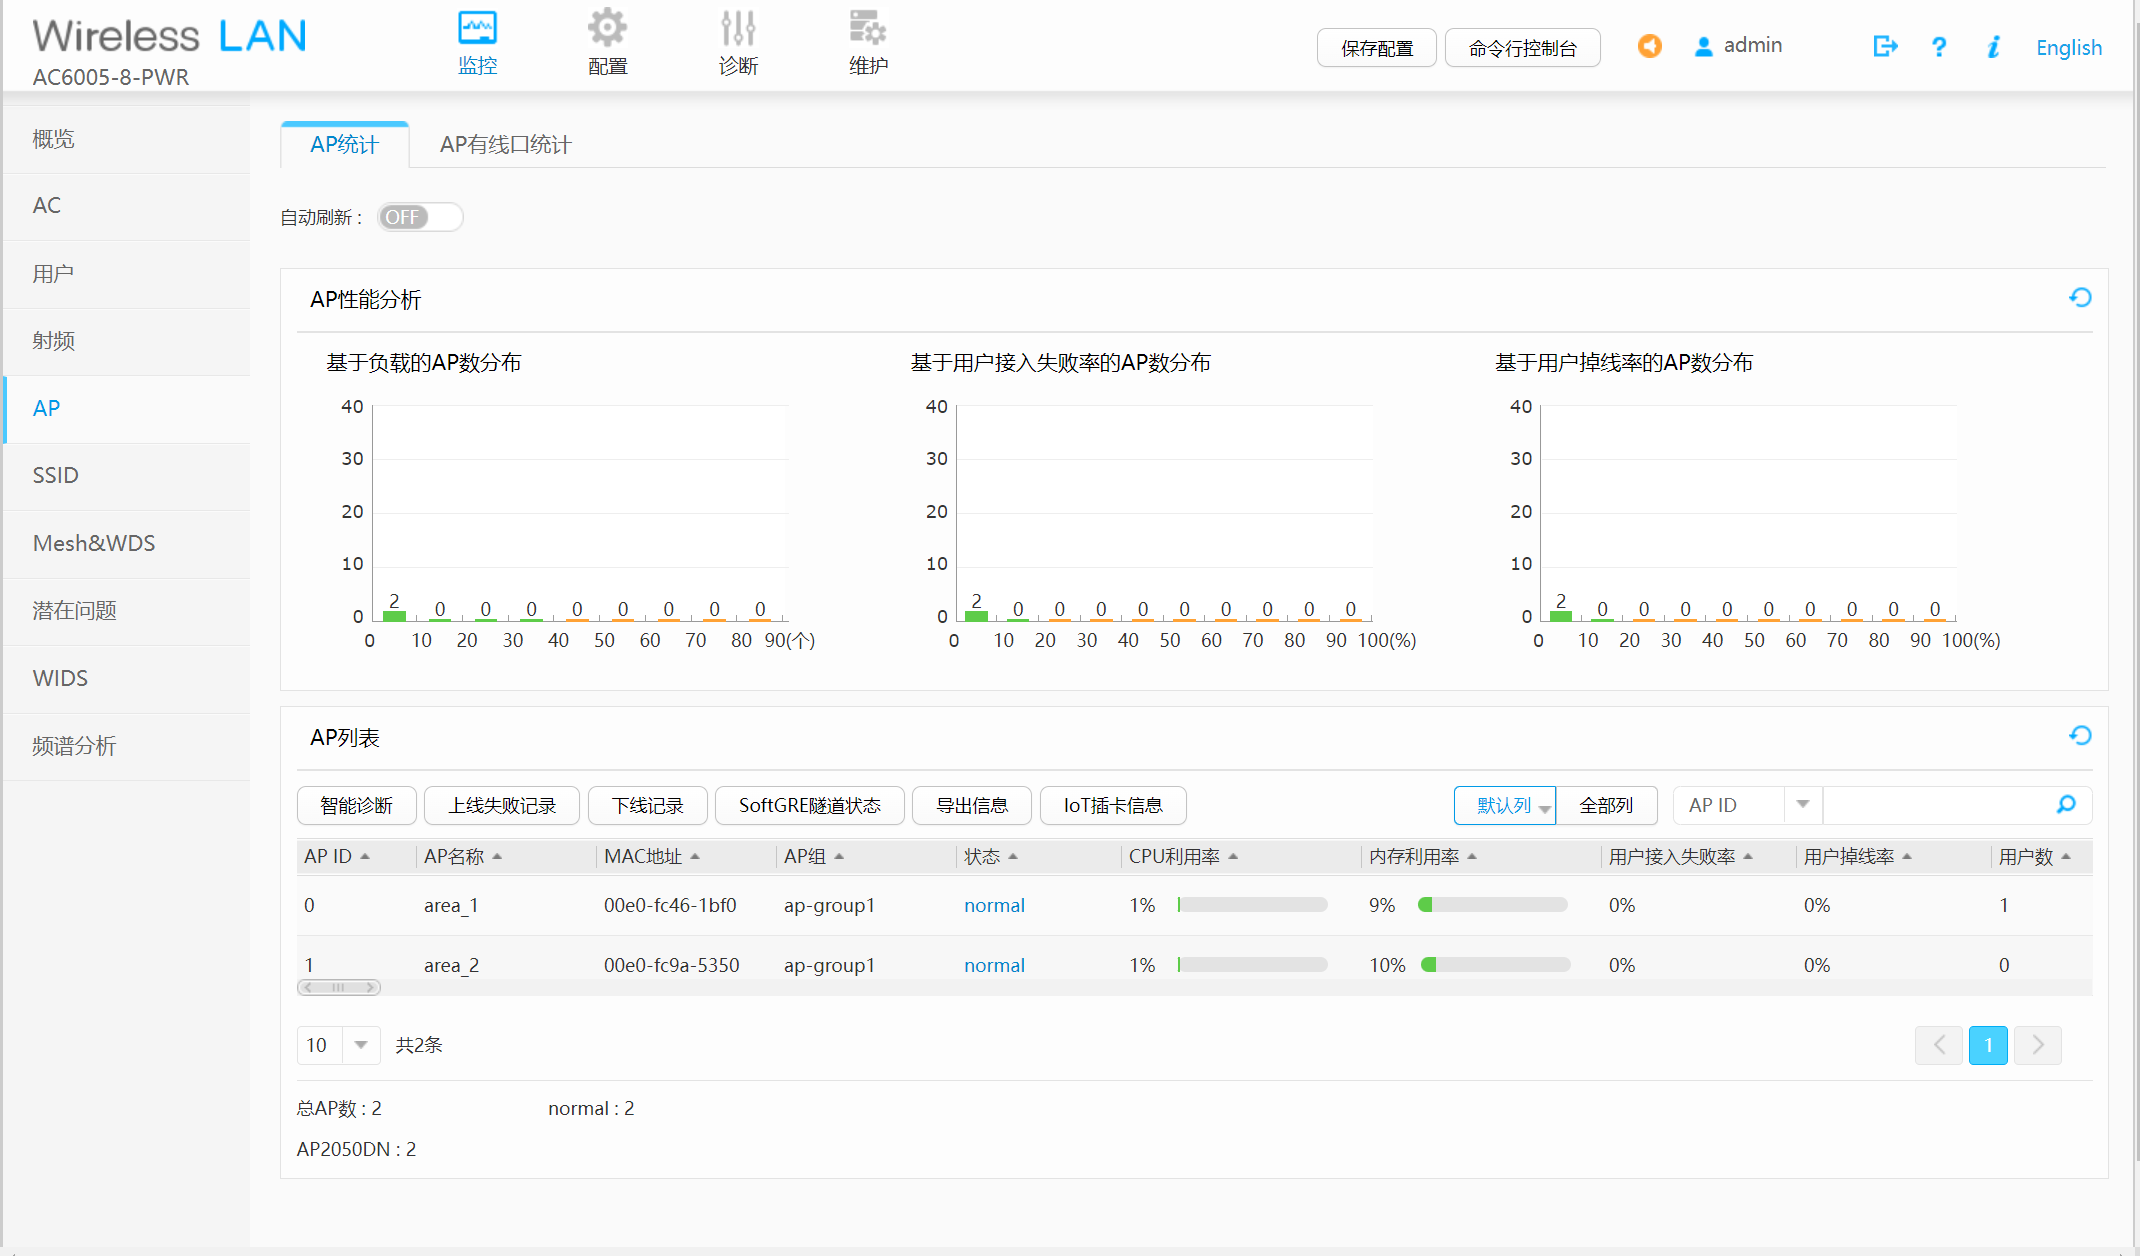The image size is (2140, 1256).
Task: Open SSID in sidebar
Action: click(x=127, y=476)
